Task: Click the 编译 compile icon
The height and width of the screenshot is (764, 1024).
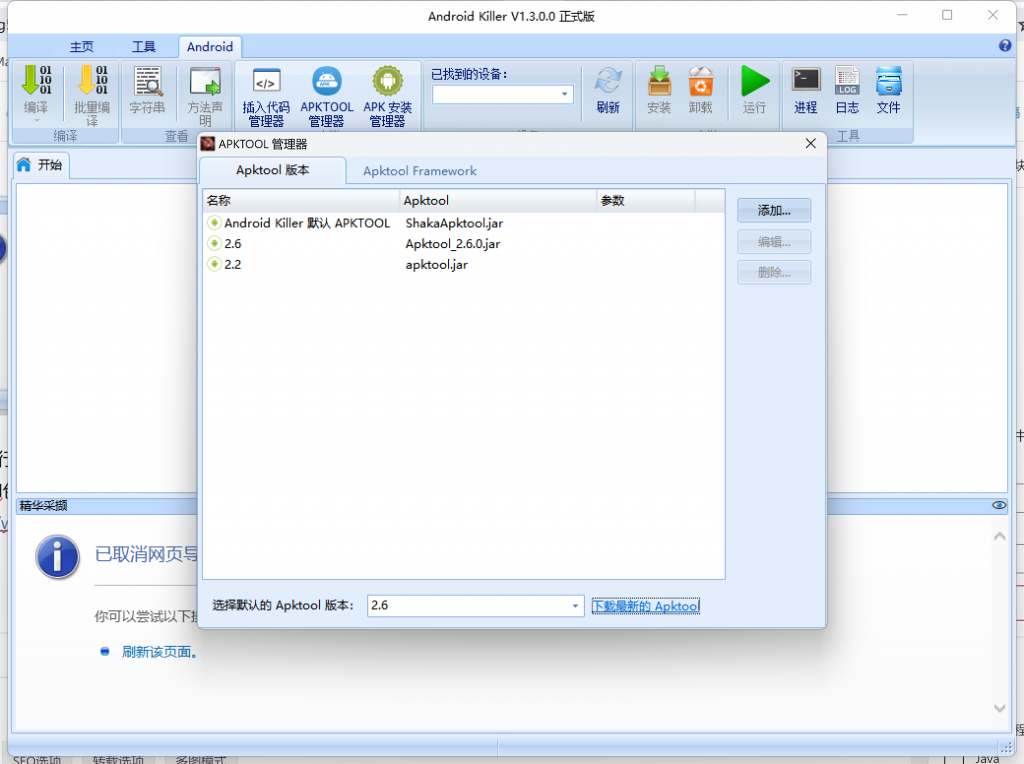Action: [x=36, y=82]
